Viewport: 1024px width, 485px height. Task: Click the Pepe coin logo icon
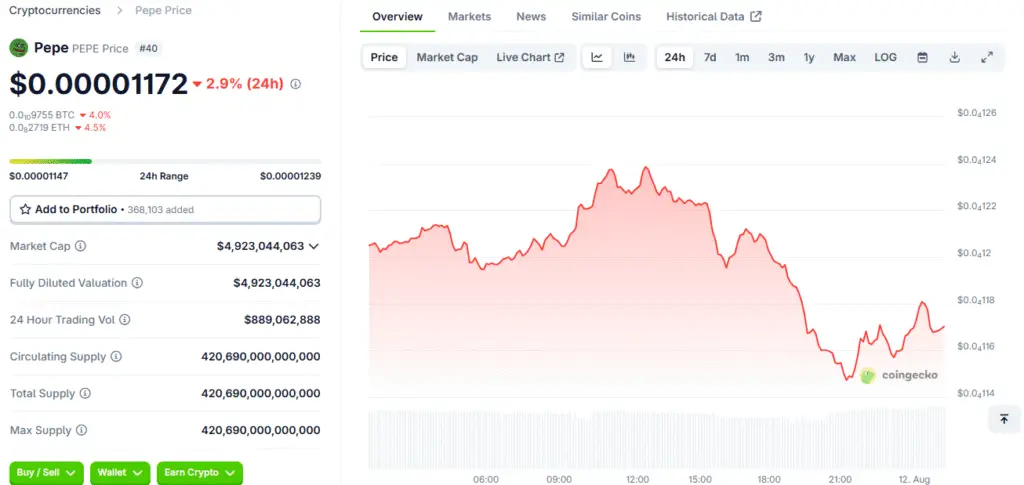pyautogui.click(x=18, y=48)
